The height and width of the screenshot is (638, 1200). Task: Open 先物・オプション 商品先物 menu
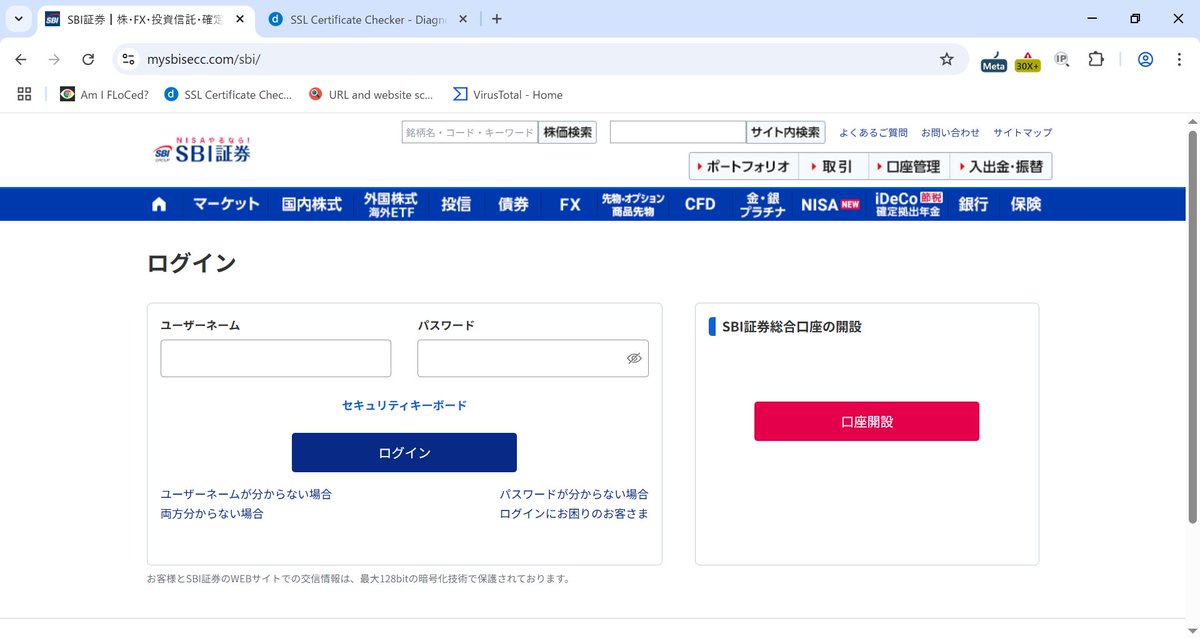coord(633,204)
